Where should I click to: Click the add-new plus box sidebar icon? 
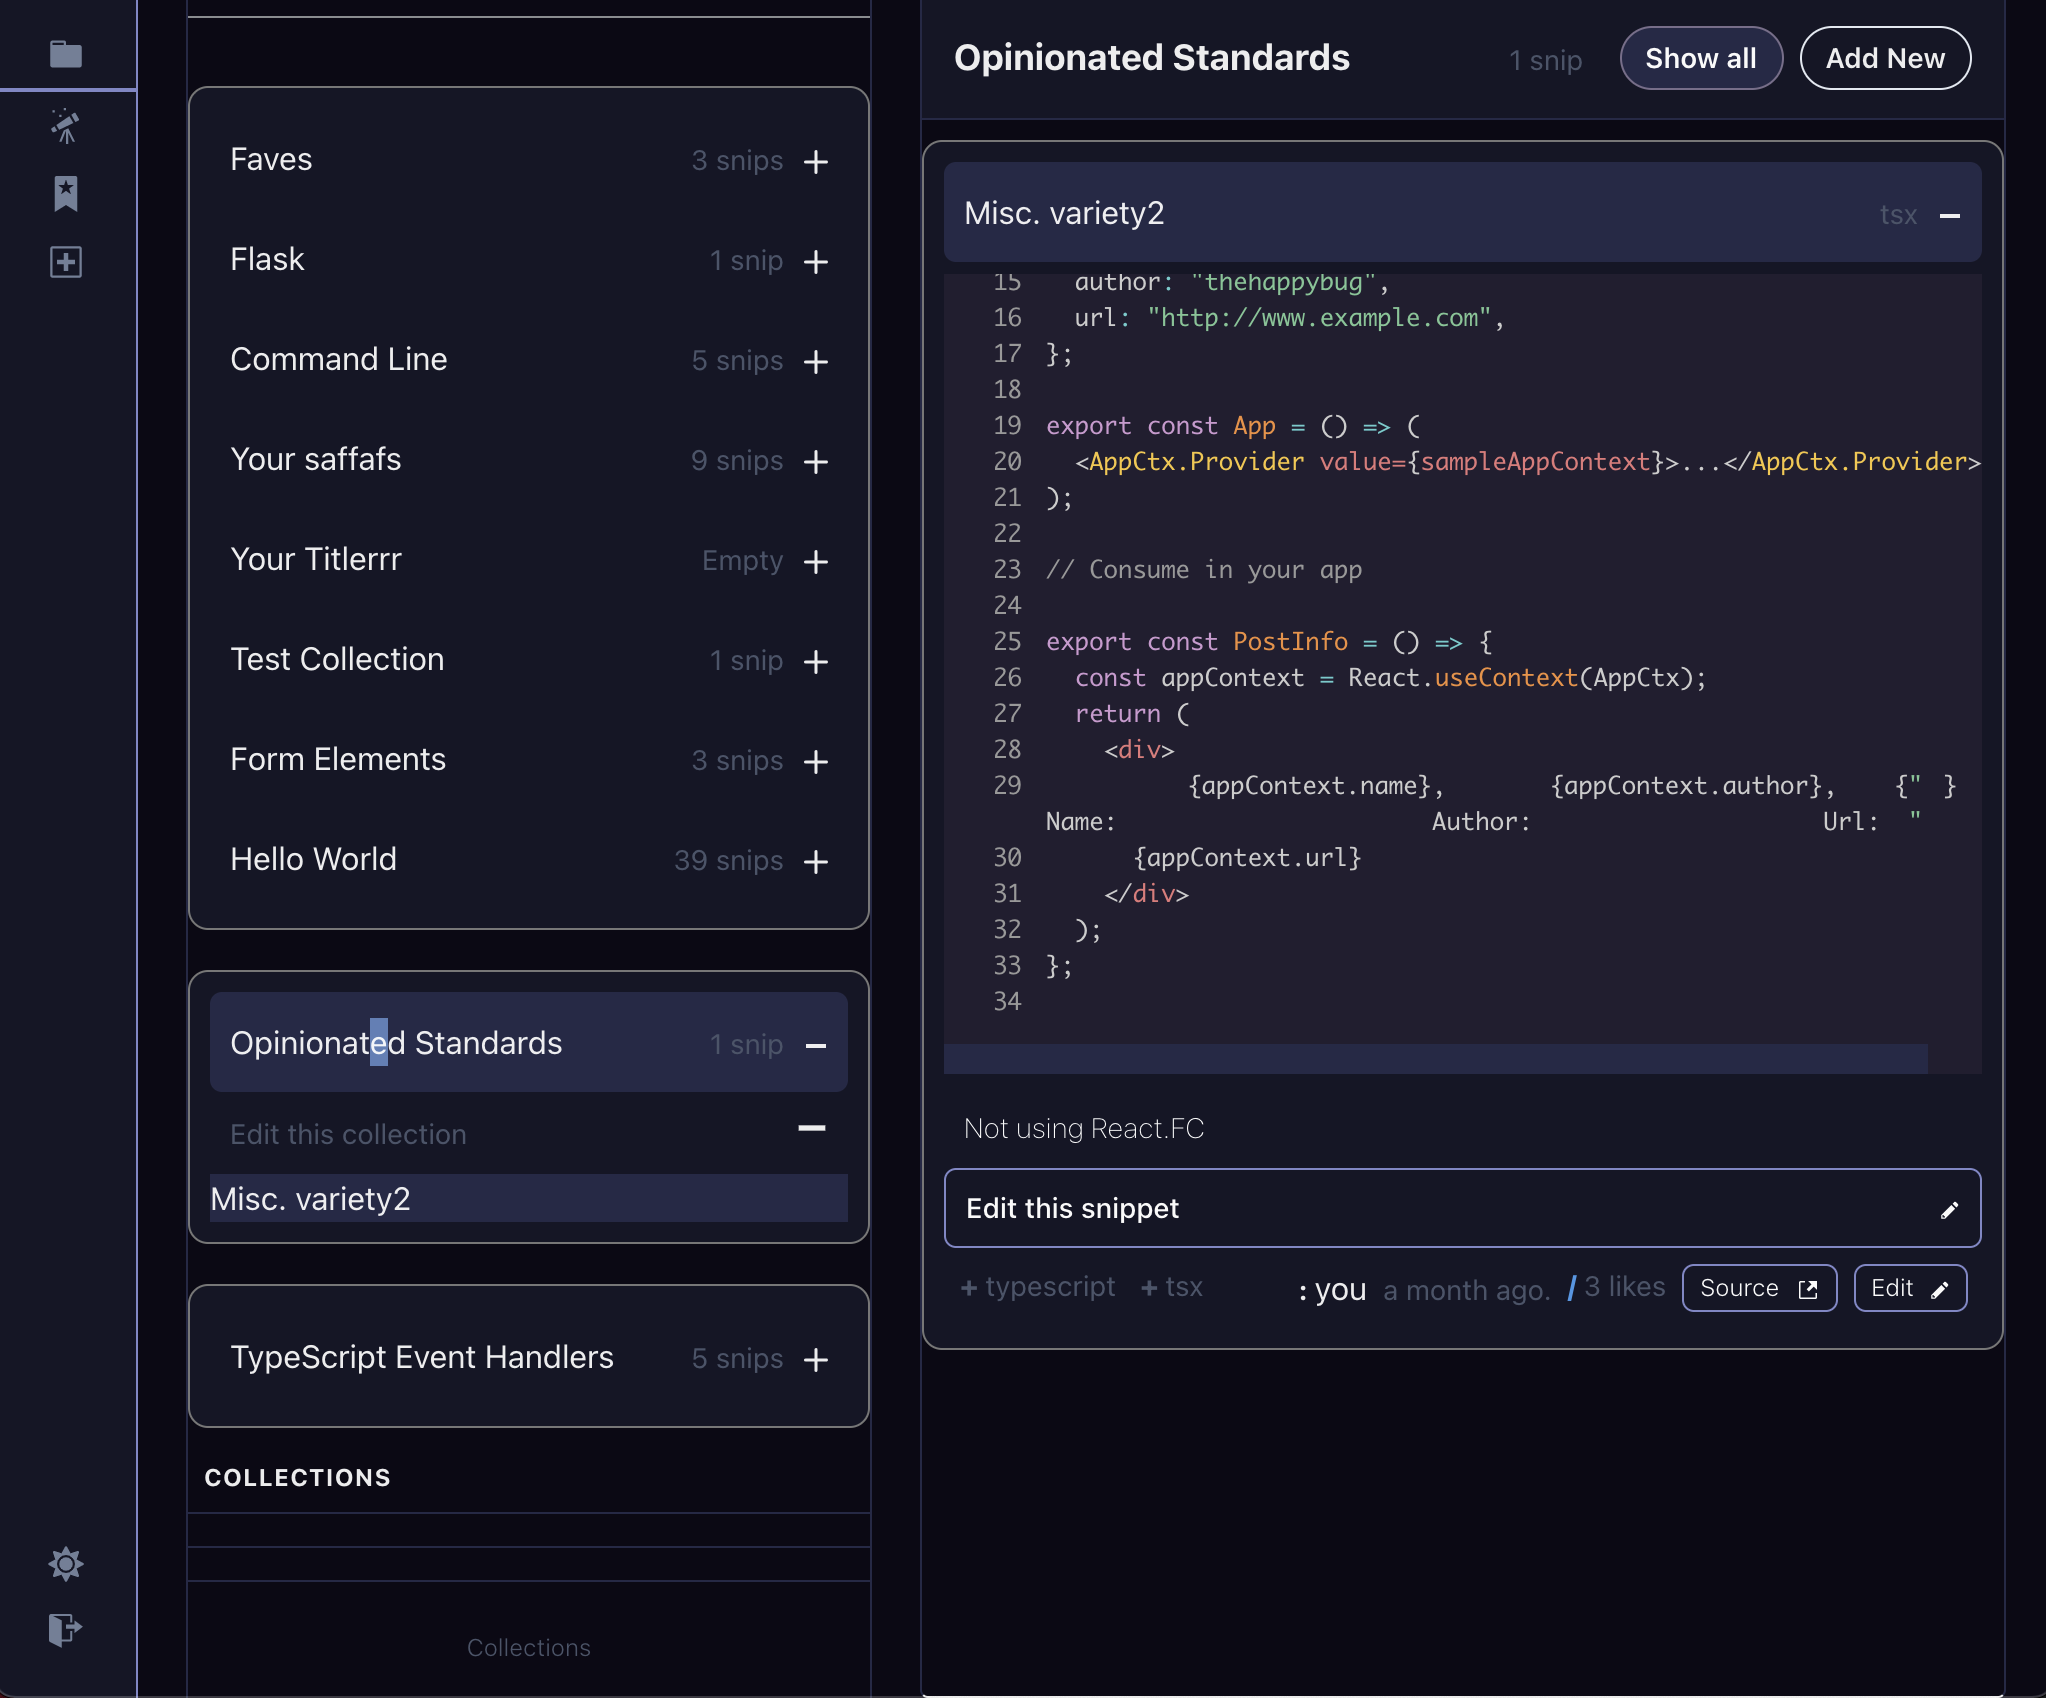(x=66, y=262)
